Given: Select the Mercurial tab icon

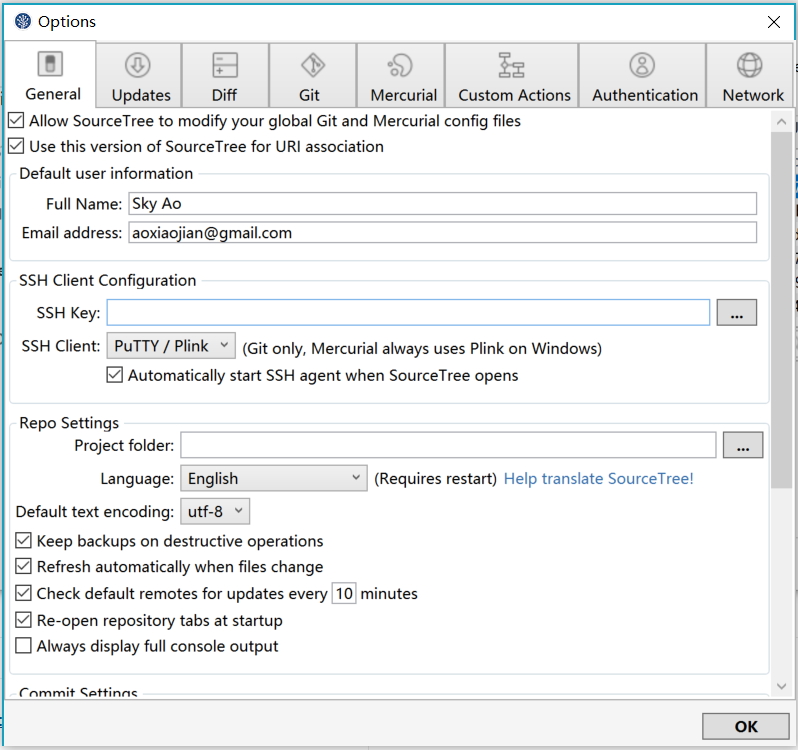Looking at the screenshot, I should click(402, 65).
